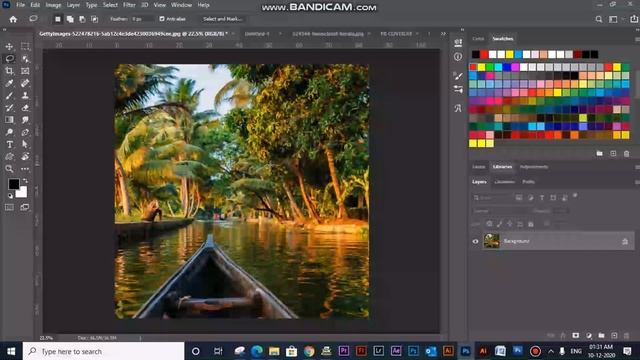Switch to the Adjustments panel tab
This screenshot has height=360, width=640.
[x=534, y=167]
